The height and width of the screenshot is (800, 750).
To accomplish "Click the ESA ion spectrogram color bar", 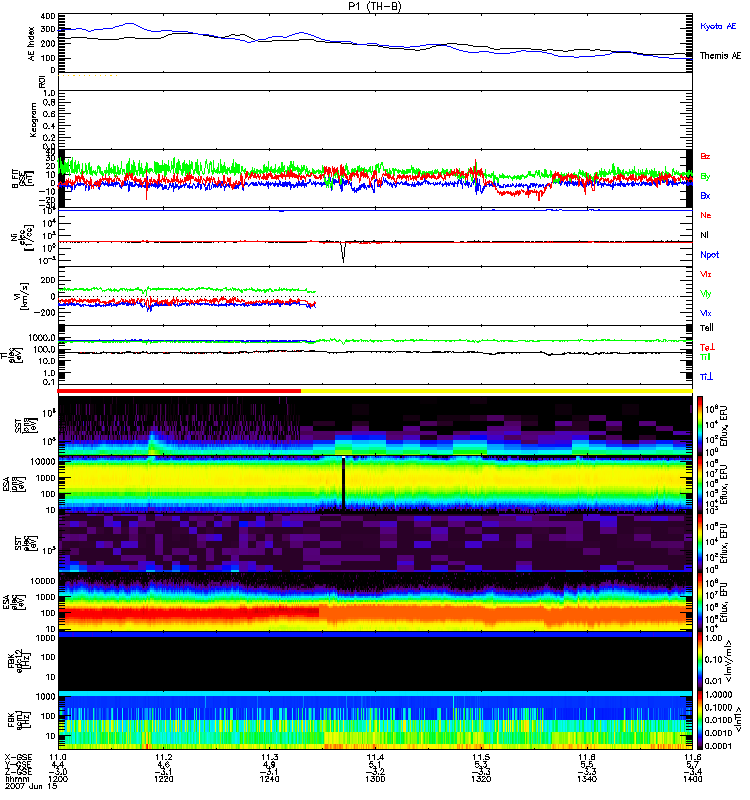I will point(700,484).
